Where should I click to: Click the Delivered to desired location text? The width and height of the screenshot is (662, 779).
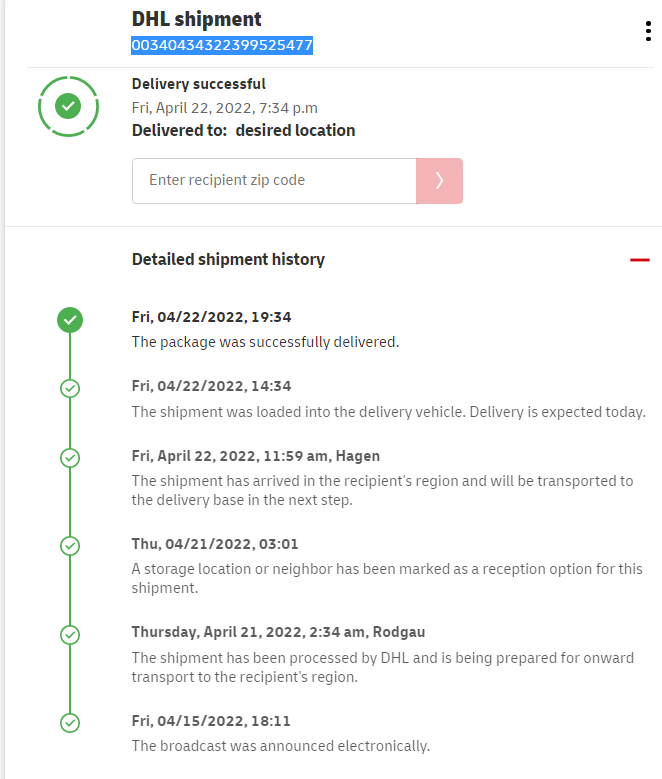[x=243, y=131]
